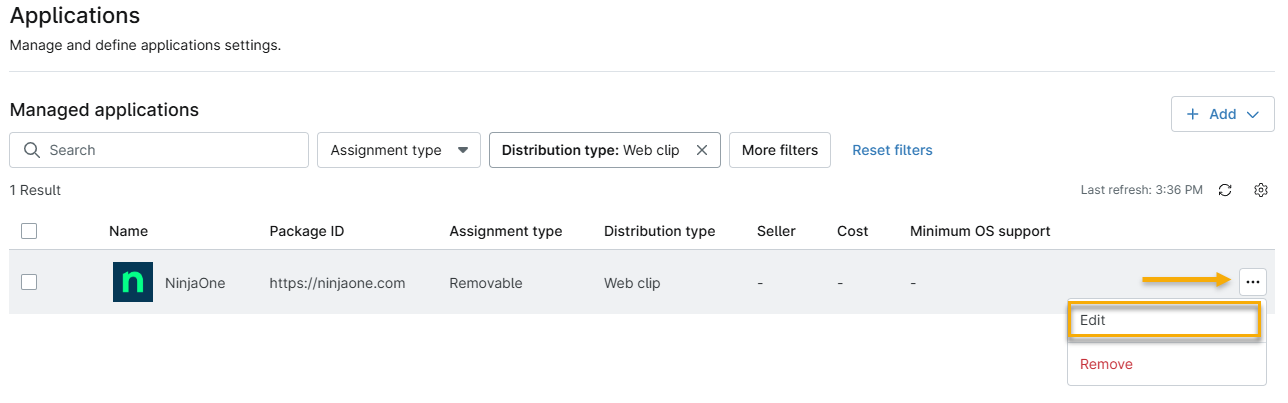The height and width of the screenshot is (403, 1288).
Task: Expand the Assignment type filter dropdown
Action: [x=398, y=150]
